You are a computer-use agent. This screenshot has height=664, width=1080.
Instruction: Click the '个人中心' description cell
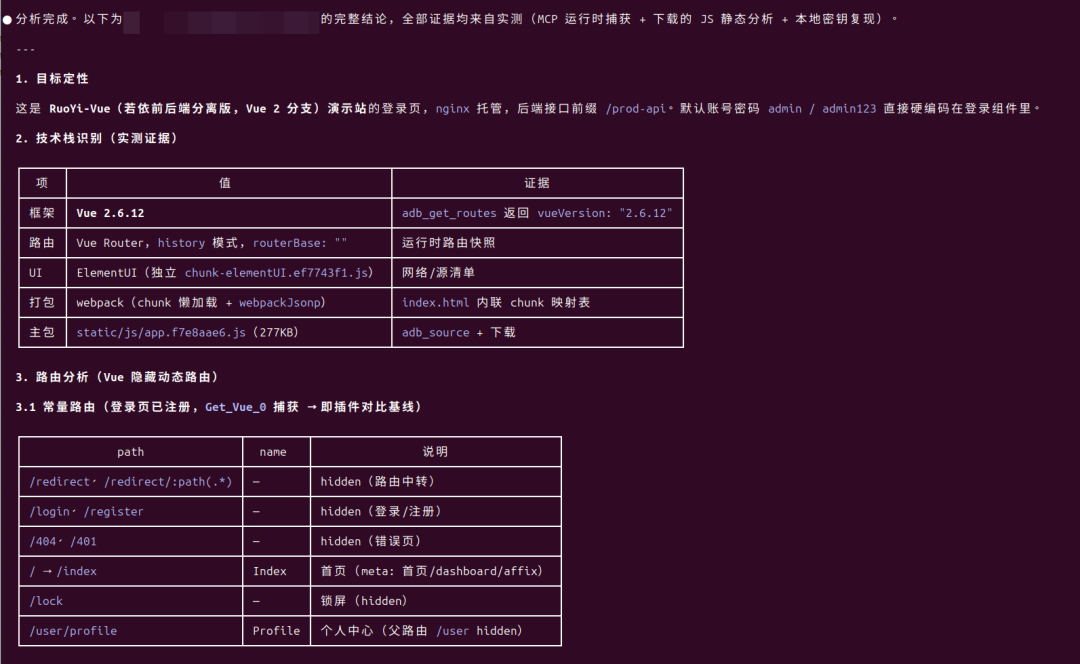click(x=435, y=631)
